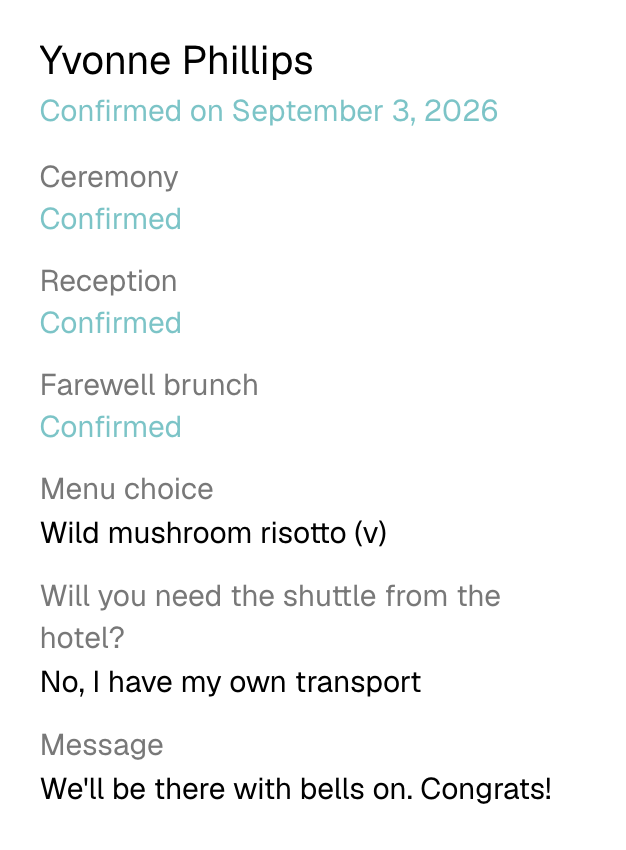Screen dimensions: 626x850
Task: Select the Wild mushroom risotto (v) answer
Action: click(x=214, y=533)
